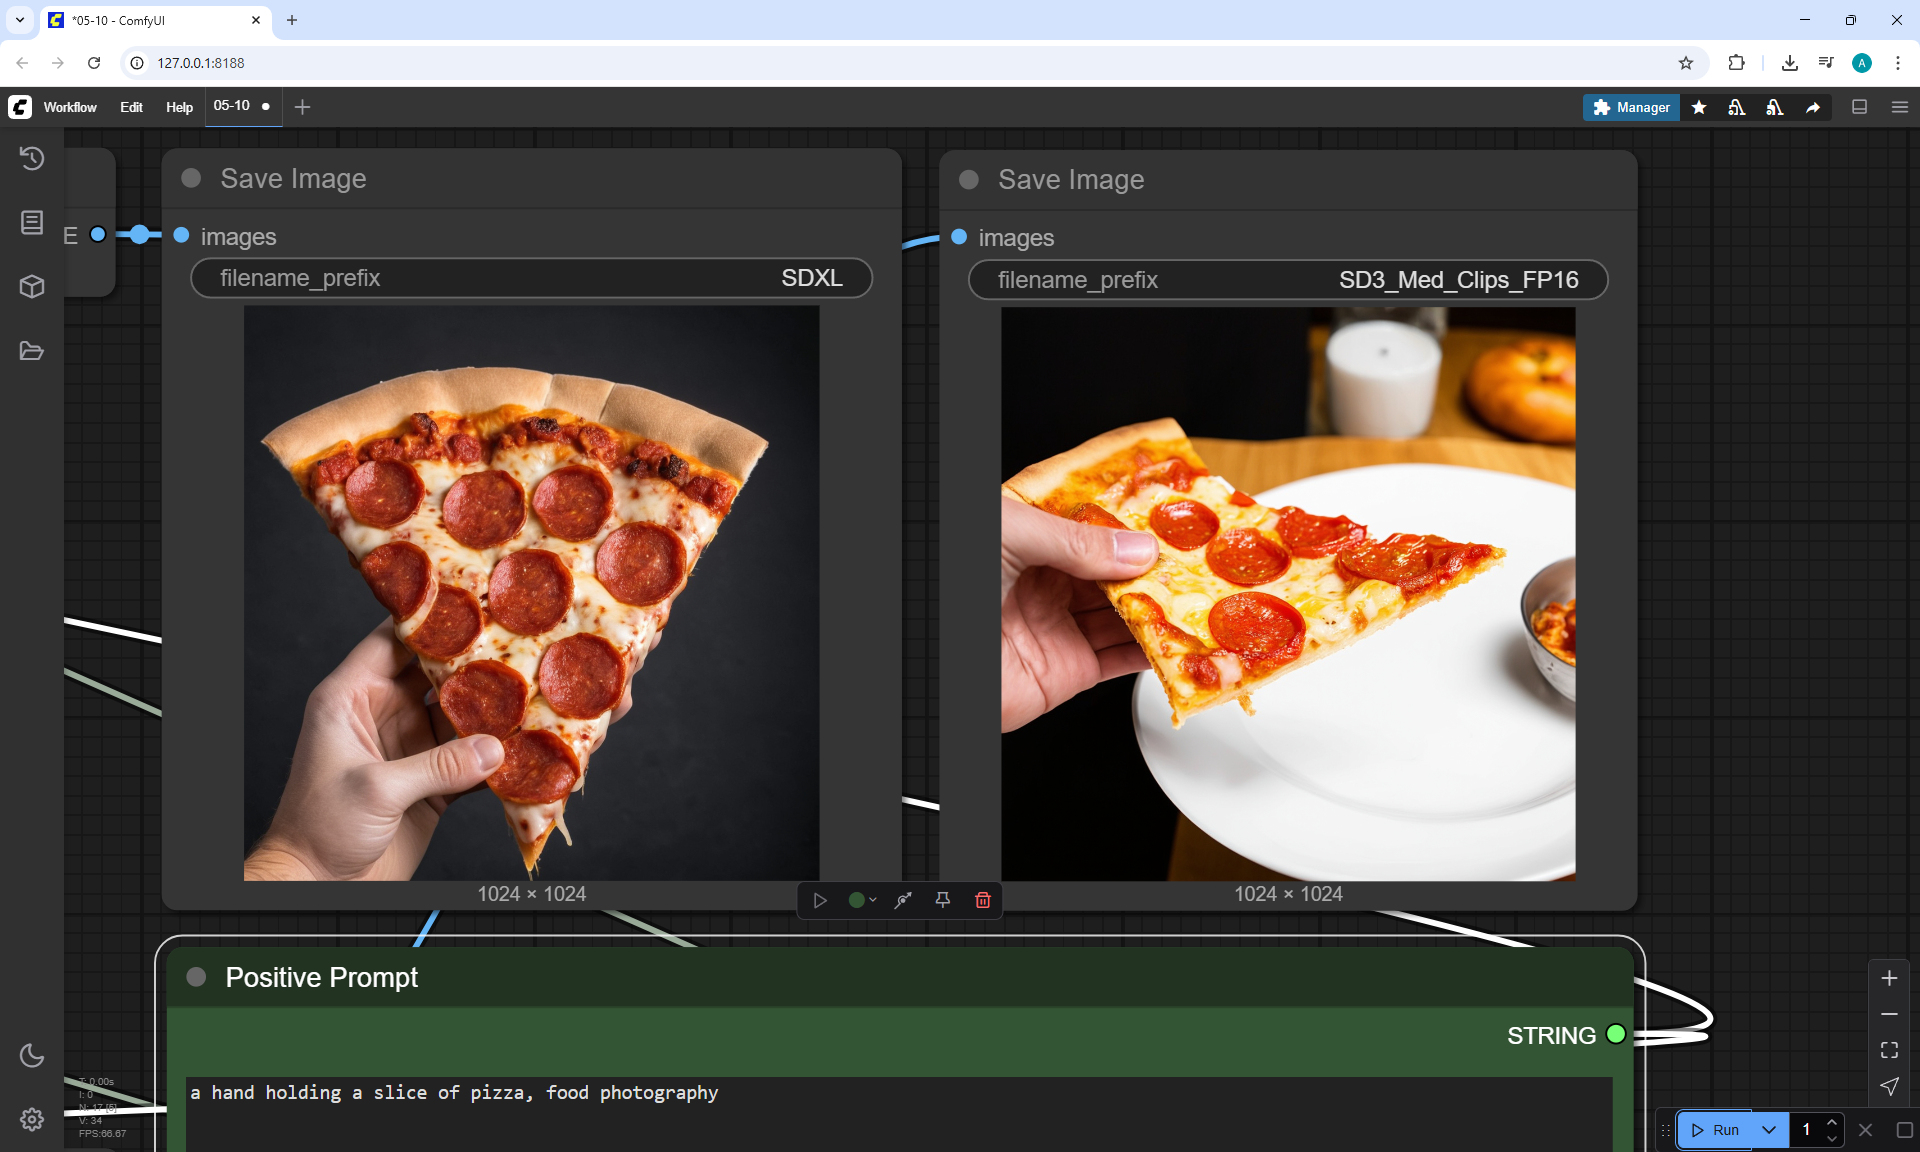
Task: Open the Edit menu
Action: 131,107
